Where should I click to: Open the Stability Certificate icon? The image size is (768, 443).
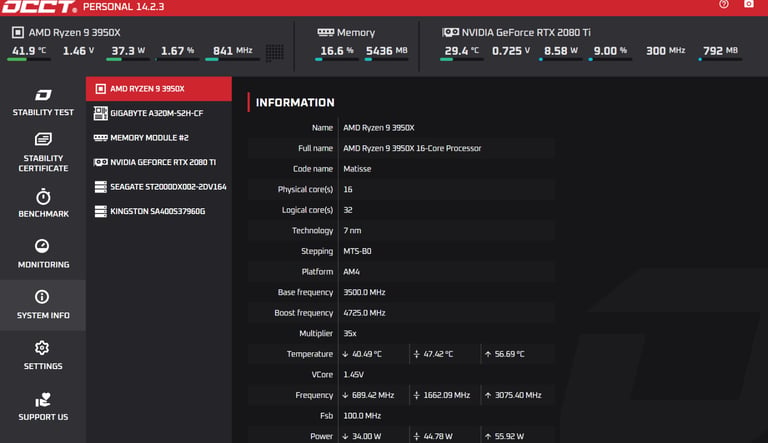point(43,139)
